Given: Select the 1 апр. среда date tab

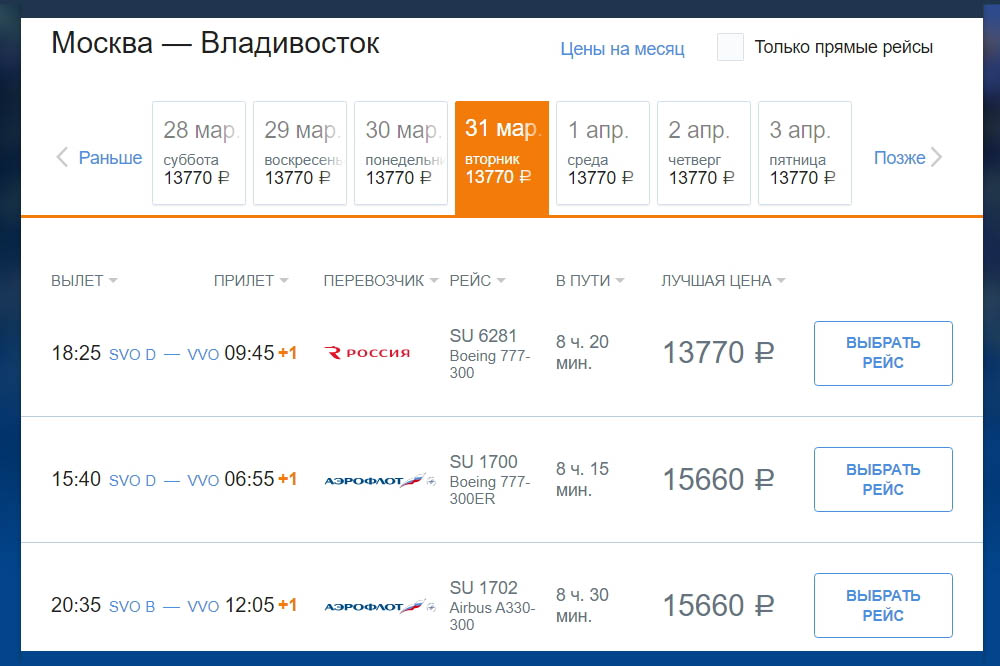Looking at the screenshot, I should pos(603,153).
